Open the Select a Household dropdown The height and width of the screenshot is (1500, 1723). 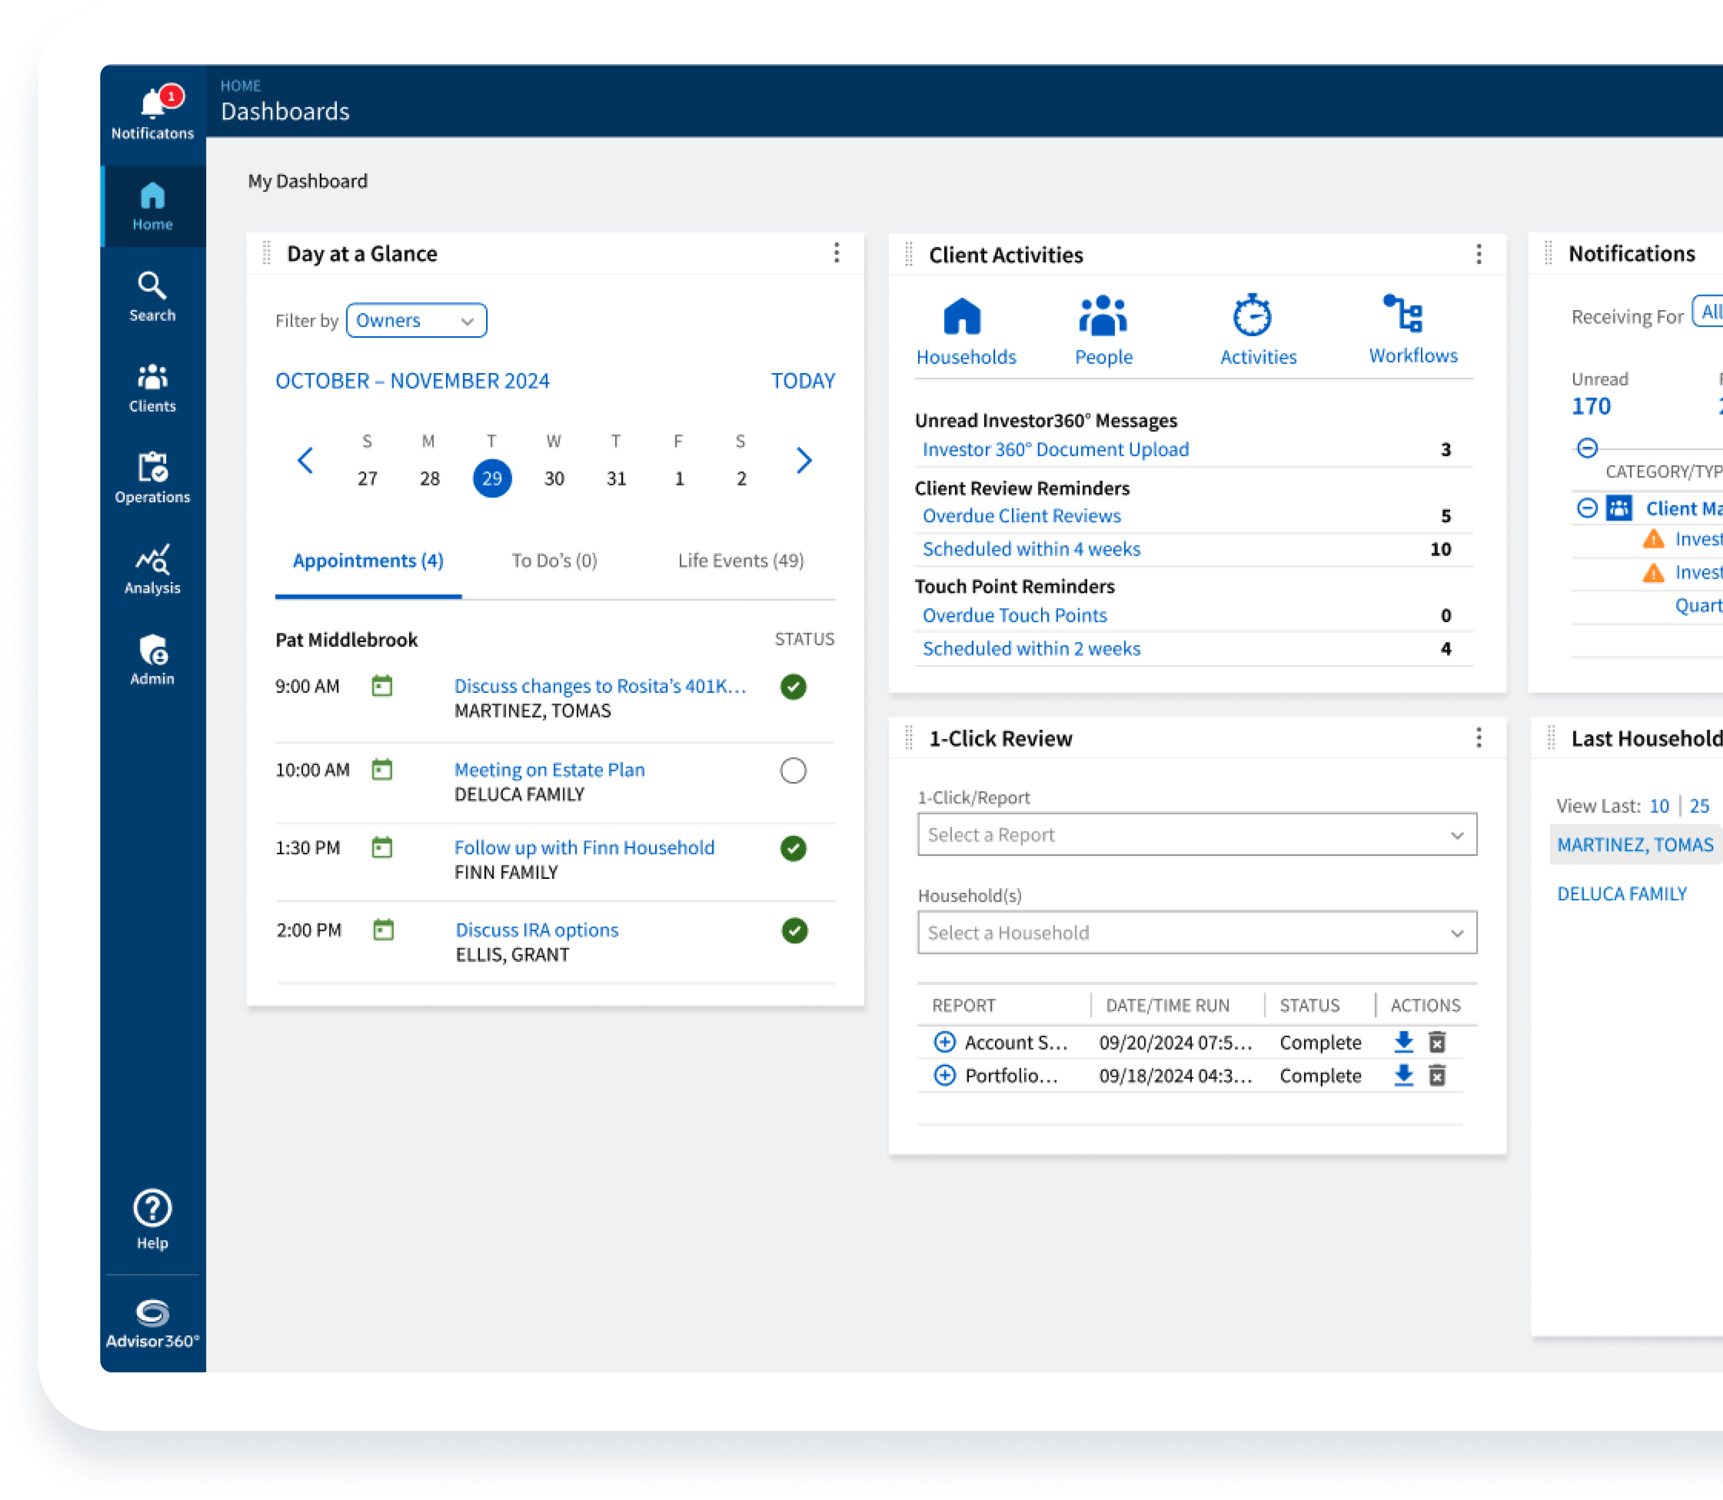tap(1196, 933)
